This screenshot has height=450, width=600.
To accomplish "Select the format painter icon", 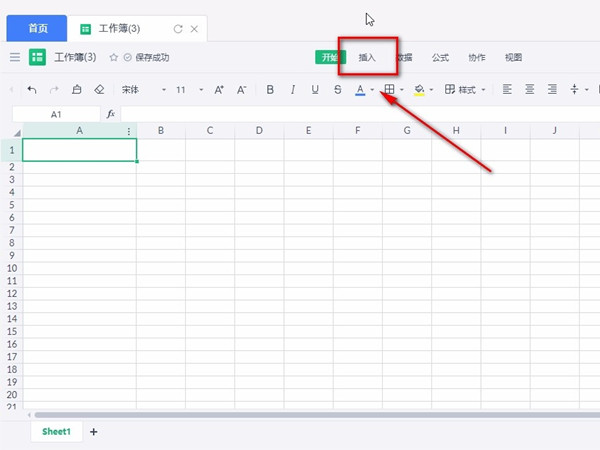I will coord(77,90).
